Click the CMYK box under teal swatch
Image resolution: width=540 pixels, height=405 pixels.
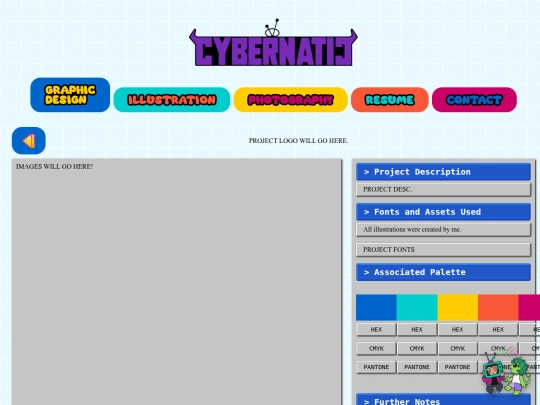tap(417, 349)
